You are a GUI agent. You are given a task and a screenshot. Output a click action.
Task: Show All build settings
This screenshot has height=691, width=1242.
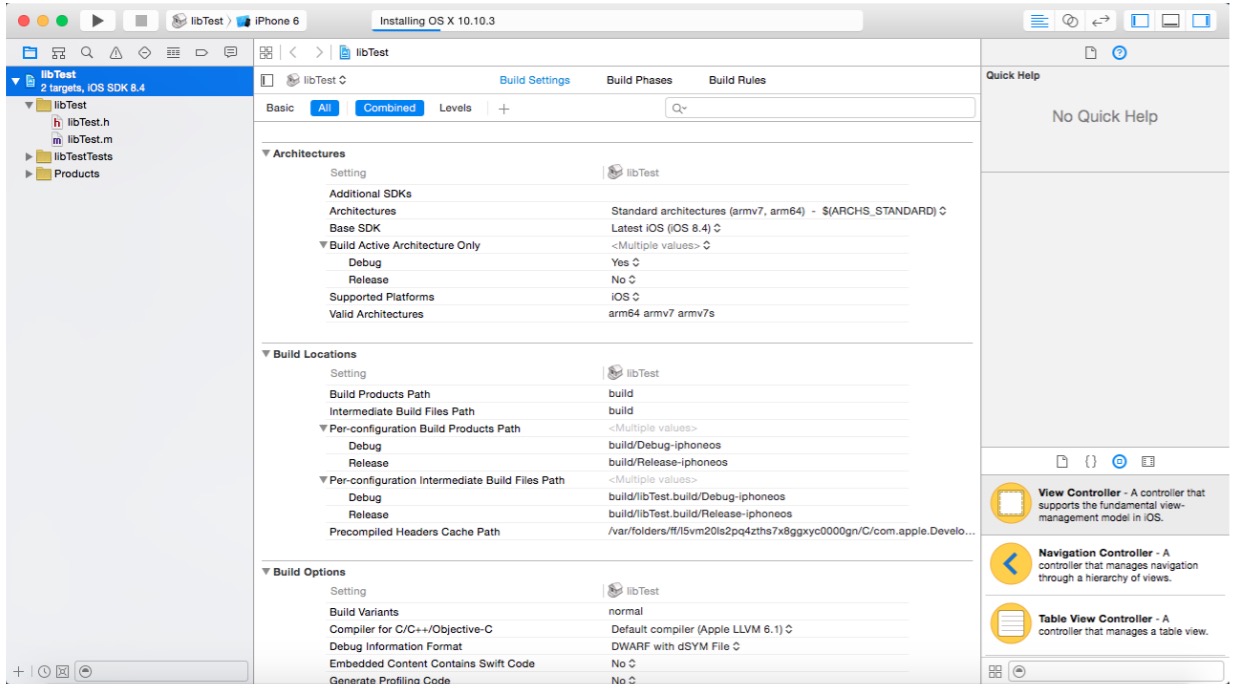[325, 108]
